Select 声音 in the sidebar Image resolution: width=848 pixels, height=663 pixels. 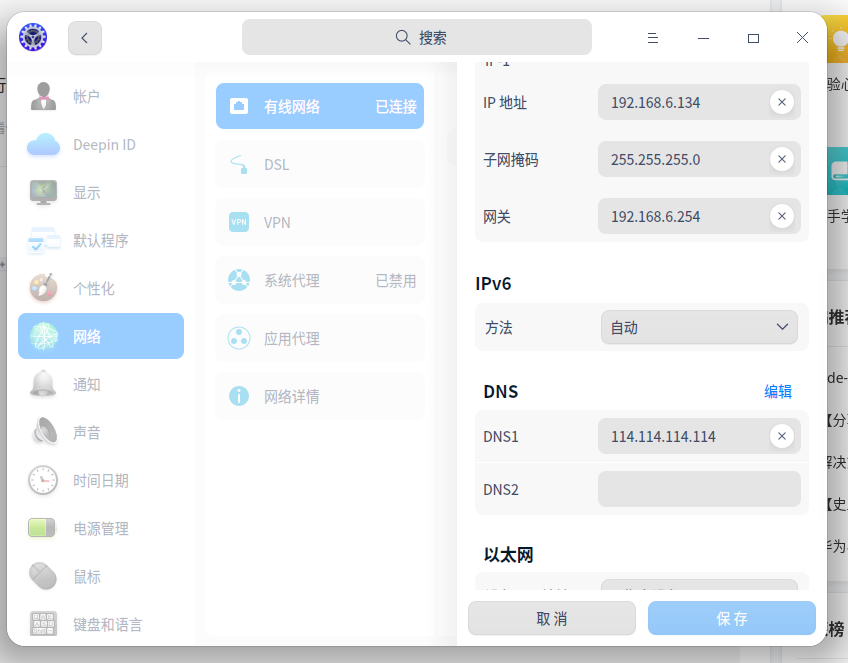[101, 432]
